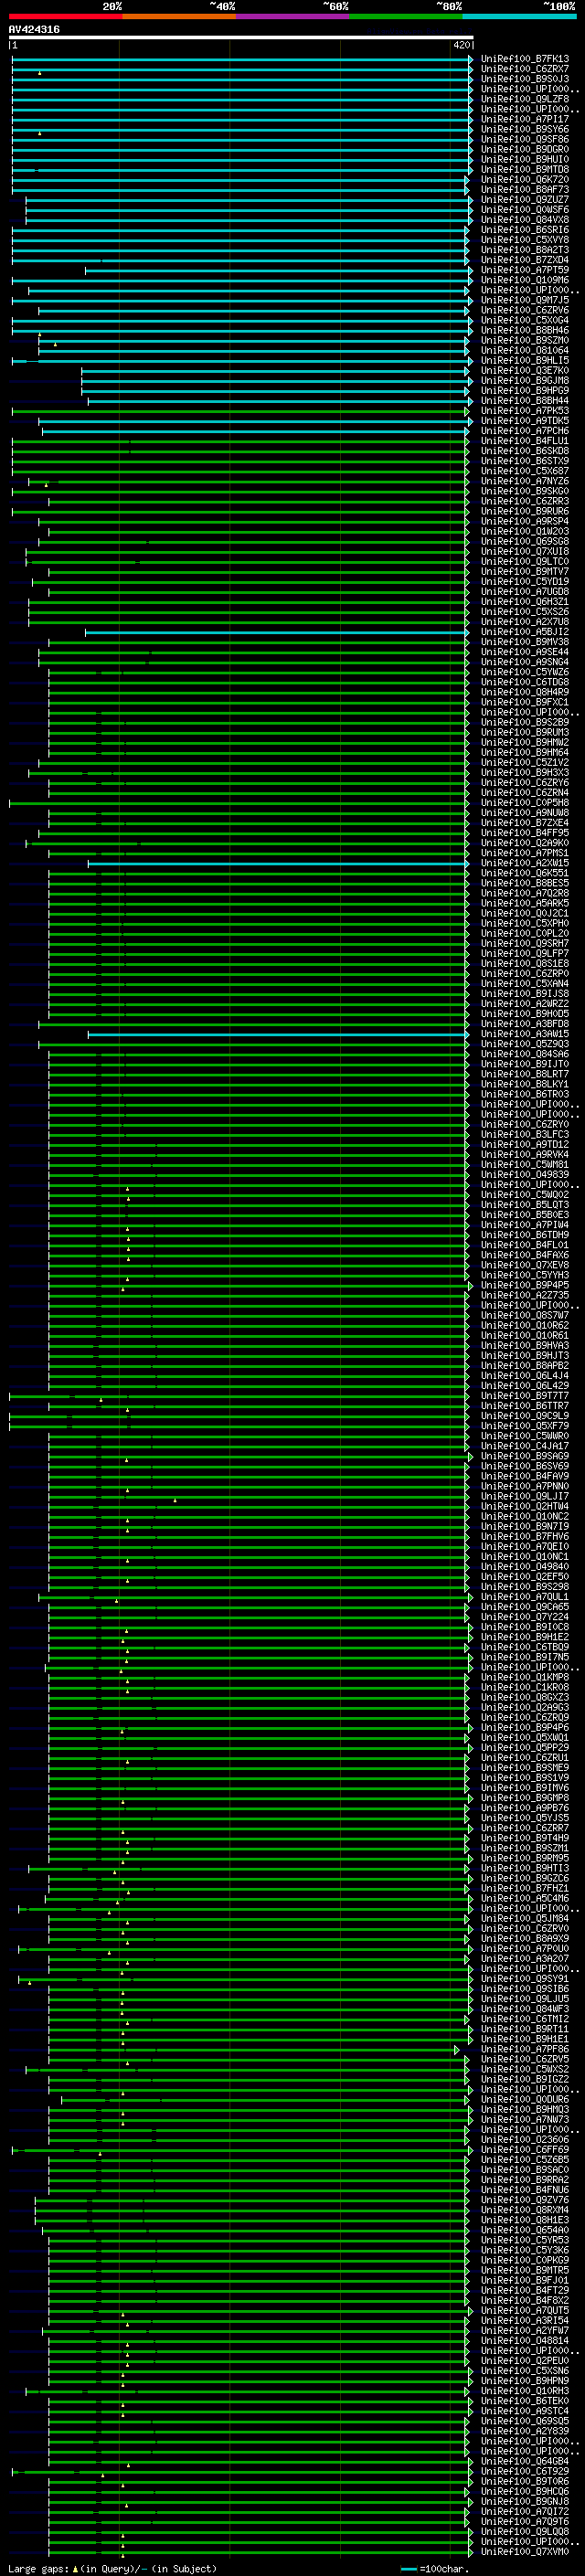Image resolution: width=585 pixels, height=2576 pixels.
Task: Click hit label UniRef100_A7PT59
Action: point(525,270)
